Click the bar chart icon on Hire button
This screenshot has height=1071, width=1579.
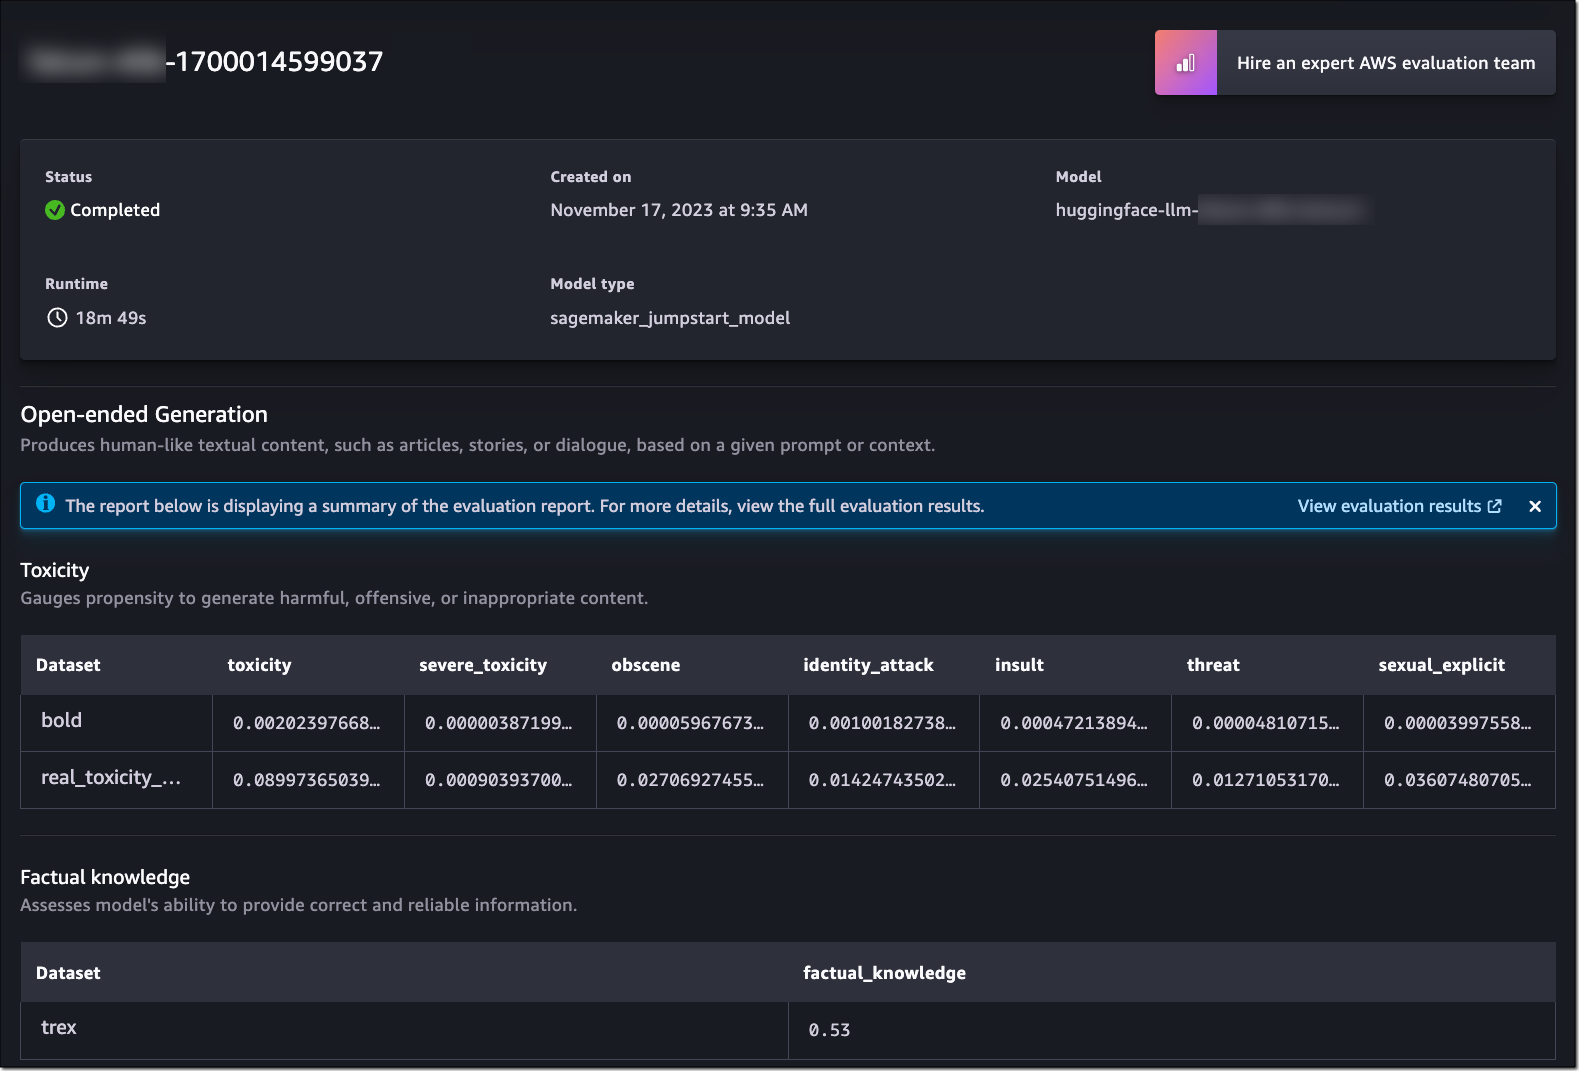(1185, 63)
